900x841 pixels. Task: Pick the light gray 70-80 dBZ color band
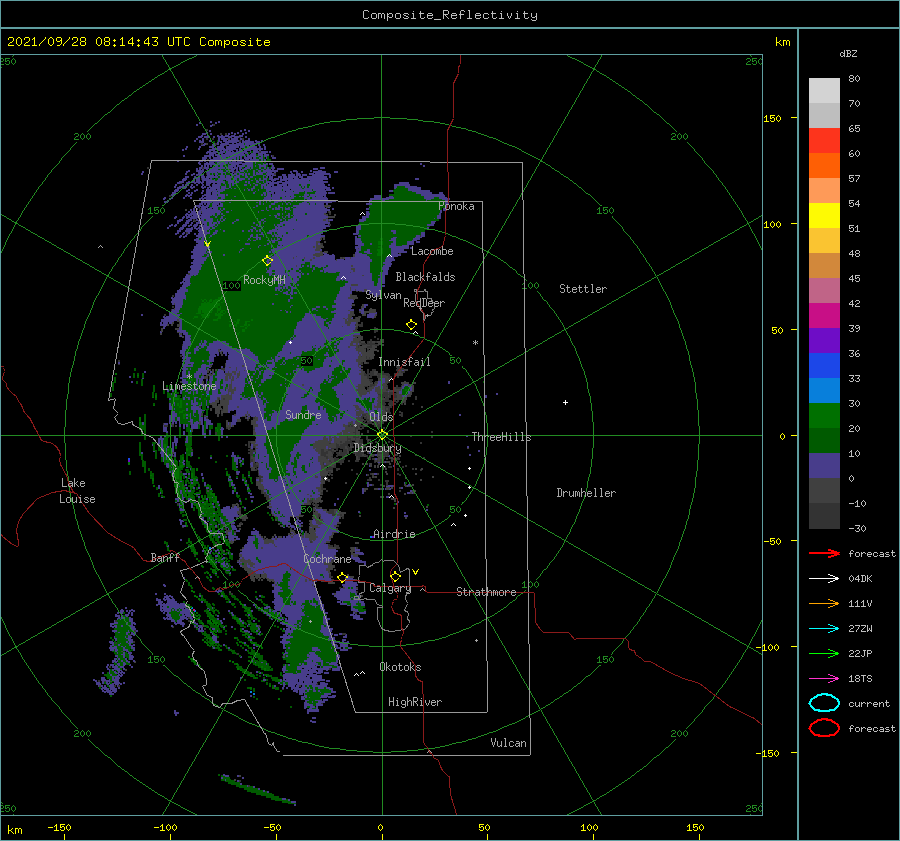824,91
